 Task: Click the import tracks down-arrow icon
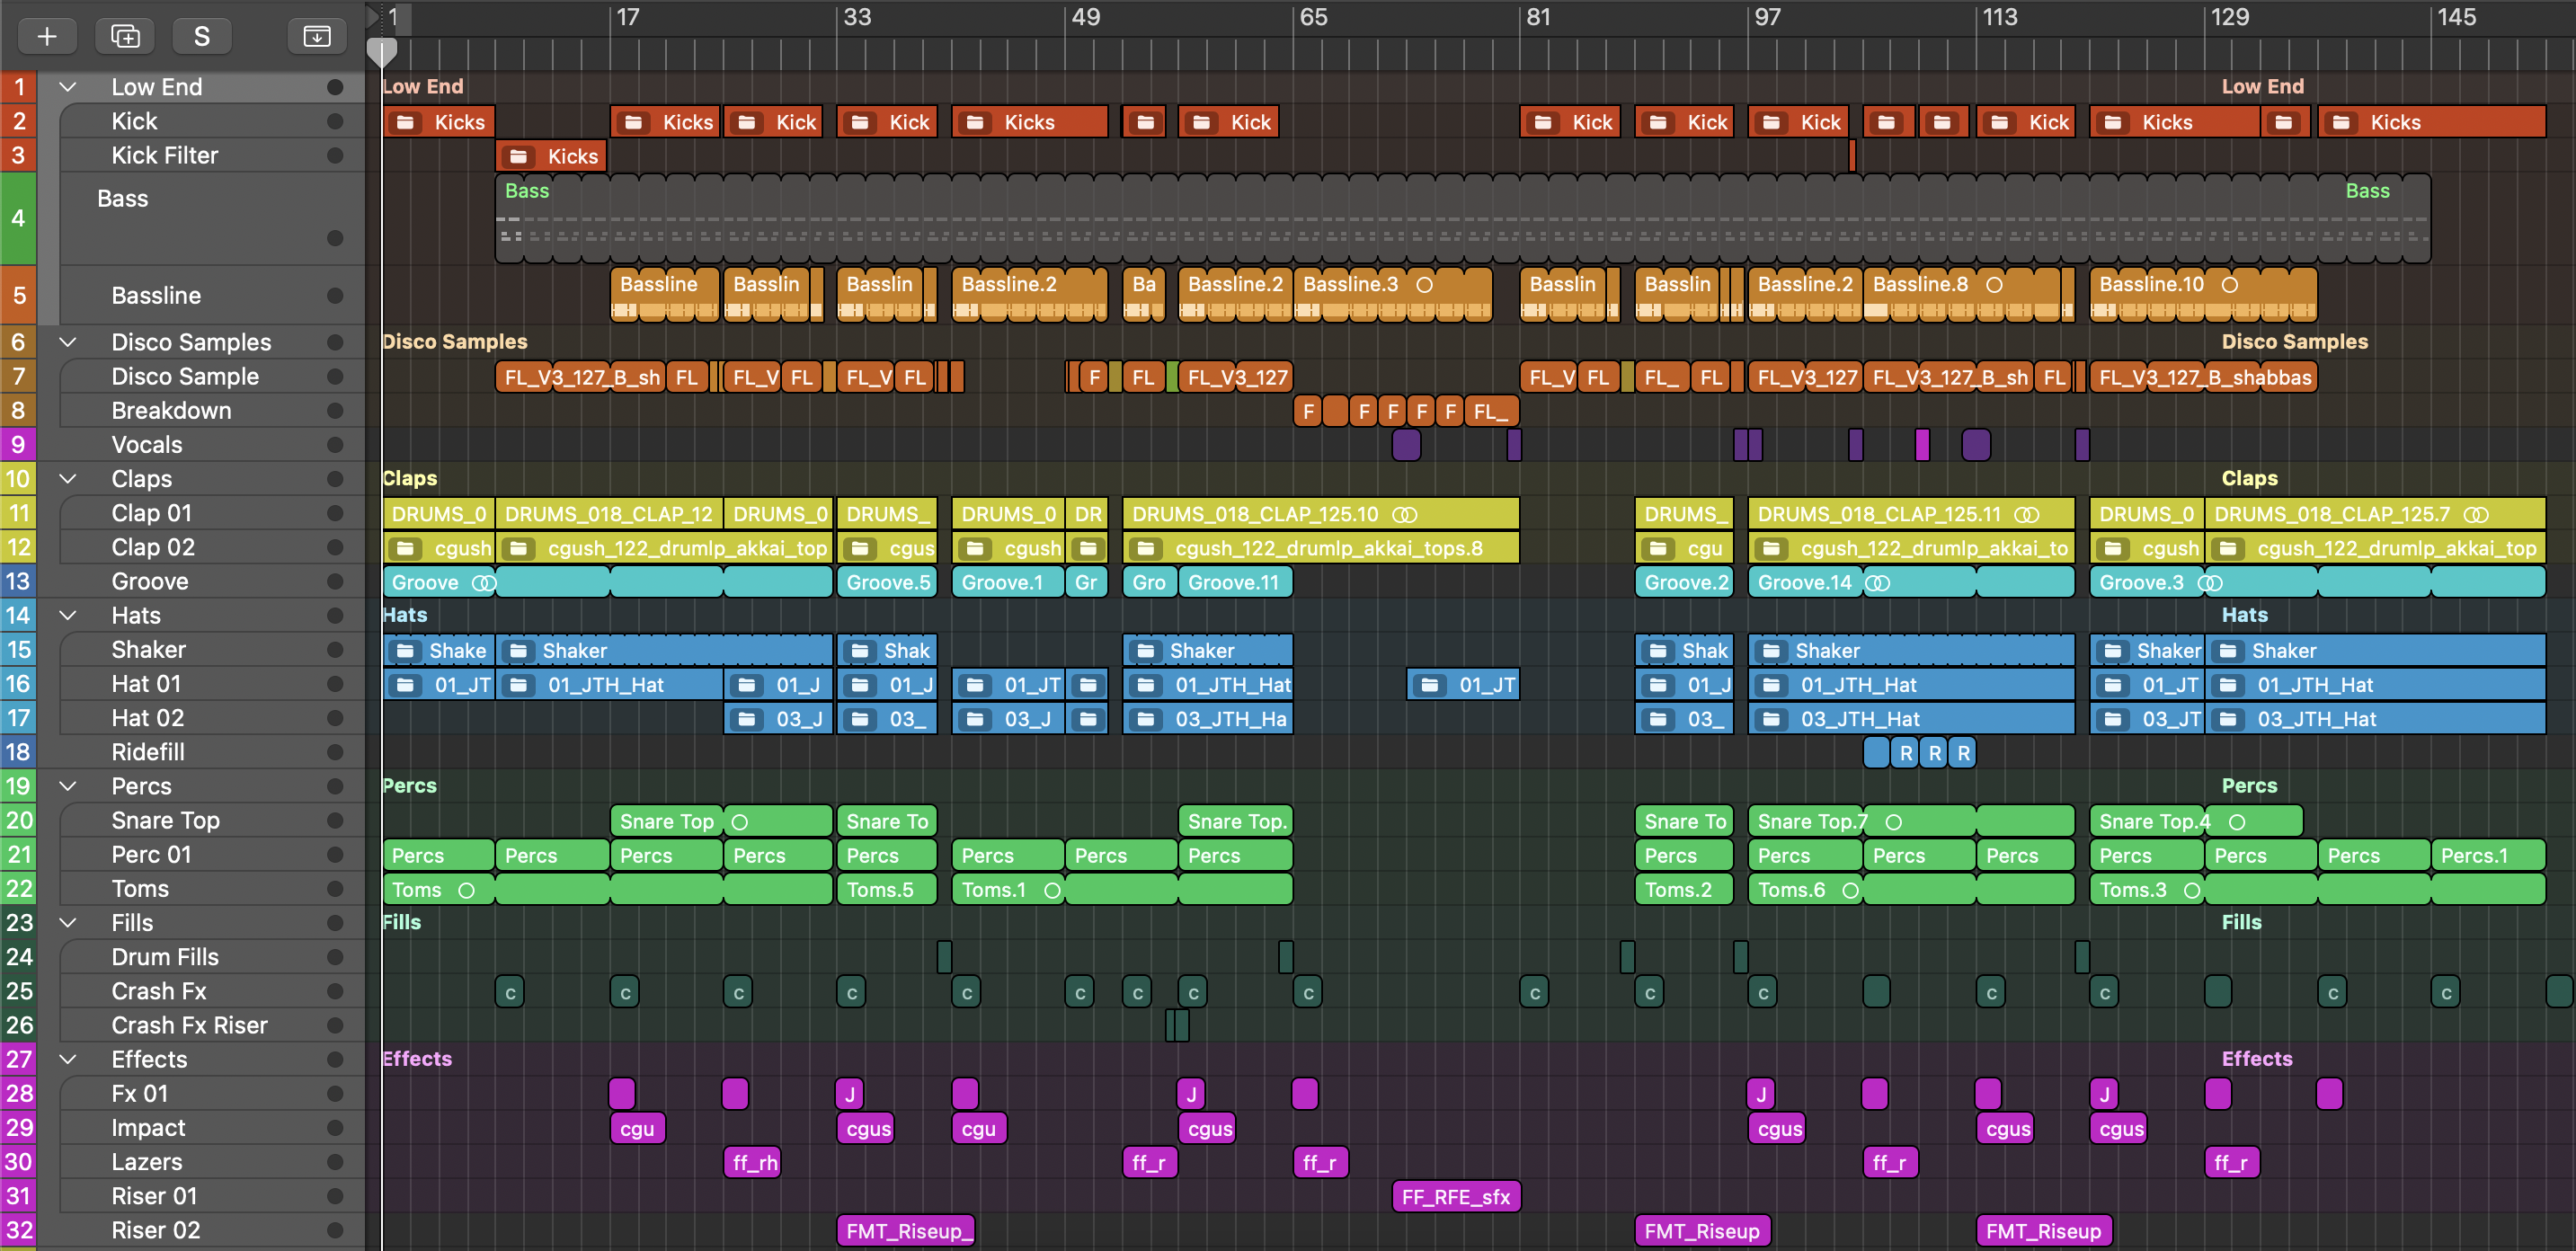pos(317,37)
